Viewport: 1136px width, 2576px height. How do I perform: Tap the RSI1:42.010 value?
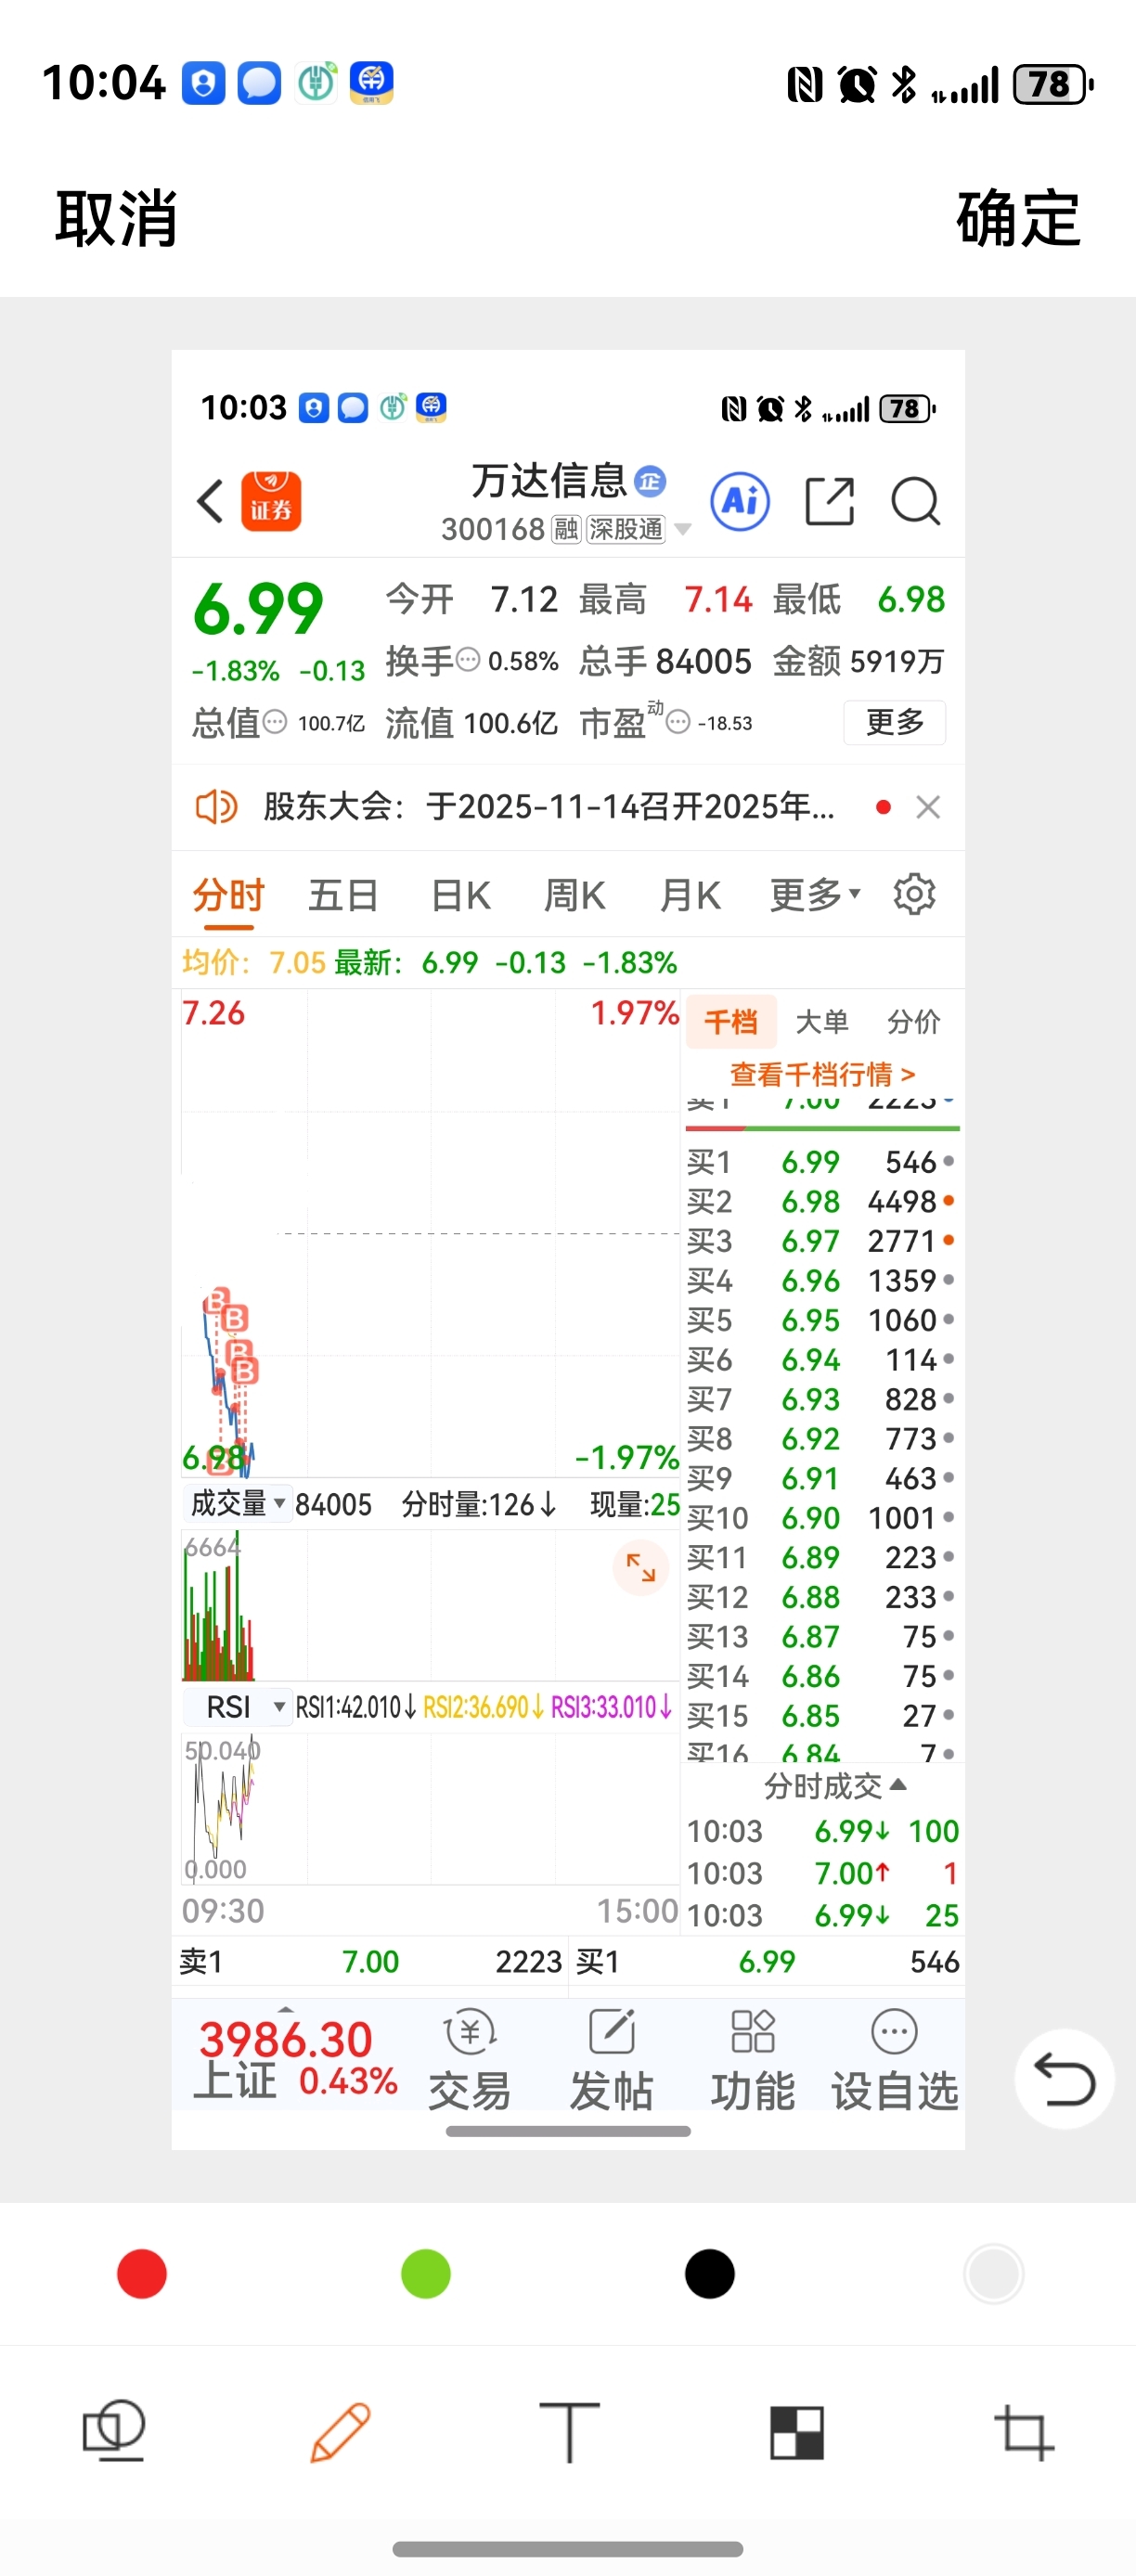(356, 1707)
